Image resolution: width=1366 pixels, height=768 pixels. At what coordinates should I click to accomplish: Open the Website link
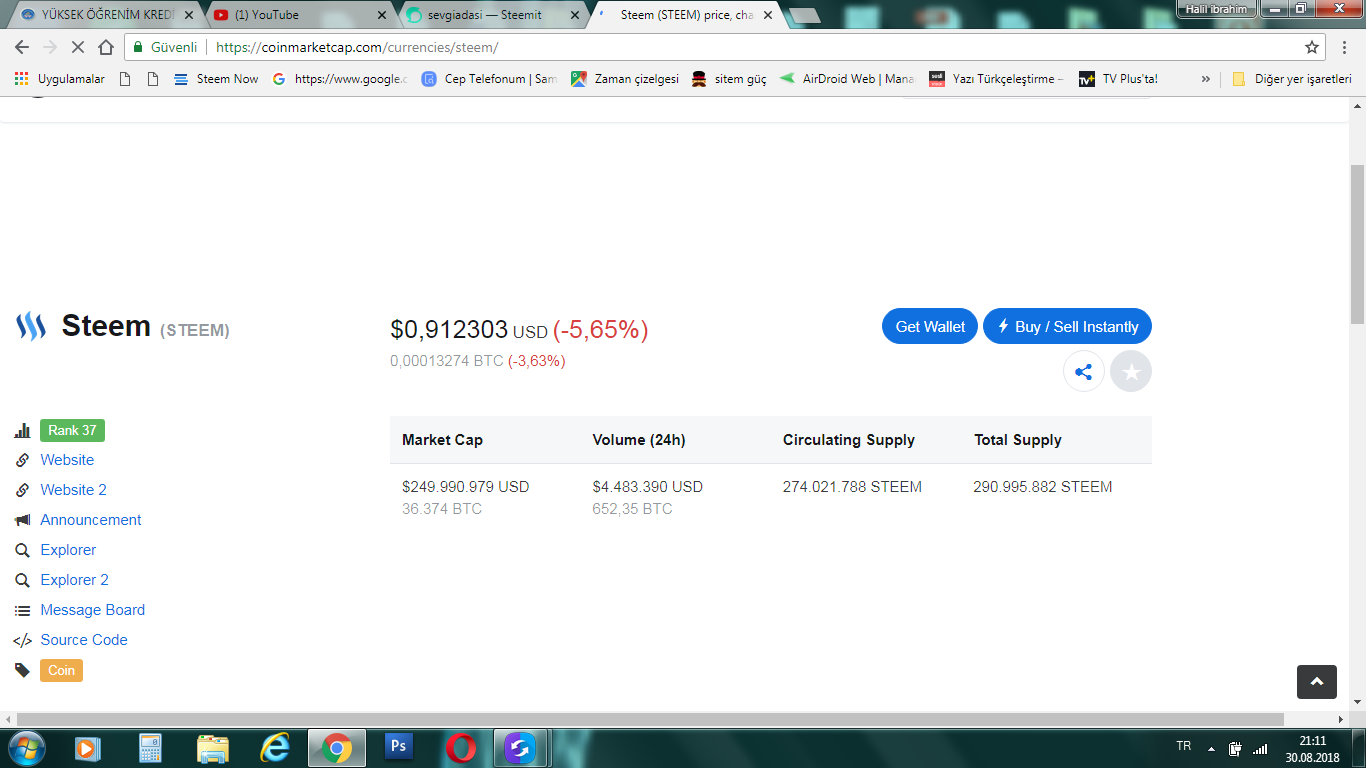point(67,460)
